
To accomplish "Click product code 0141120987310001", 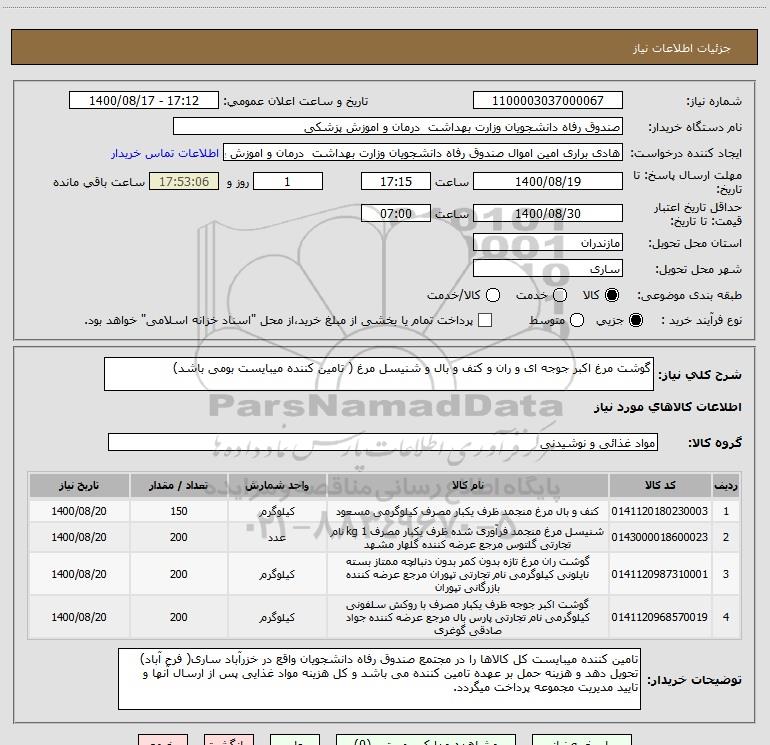I will 660,574.
